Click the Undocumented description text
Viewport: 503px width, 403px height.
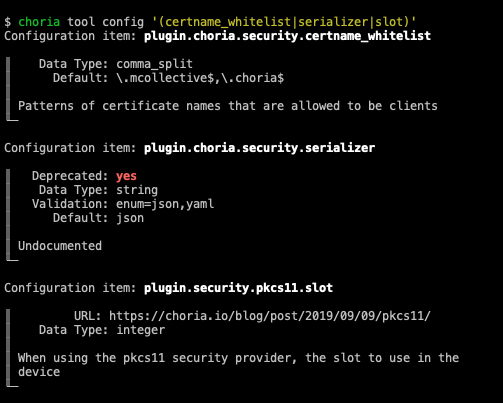click(x=60, y=246)
